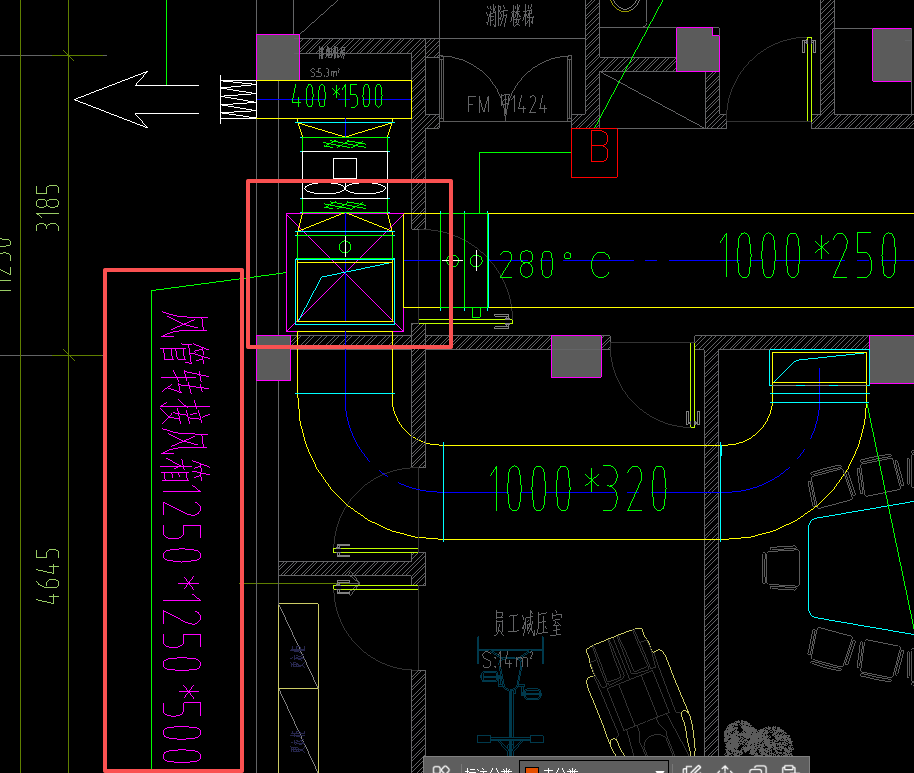Select the fan unit with twin ellipses
This screenshot has height=773, width=914.
(x=345, y=175)
